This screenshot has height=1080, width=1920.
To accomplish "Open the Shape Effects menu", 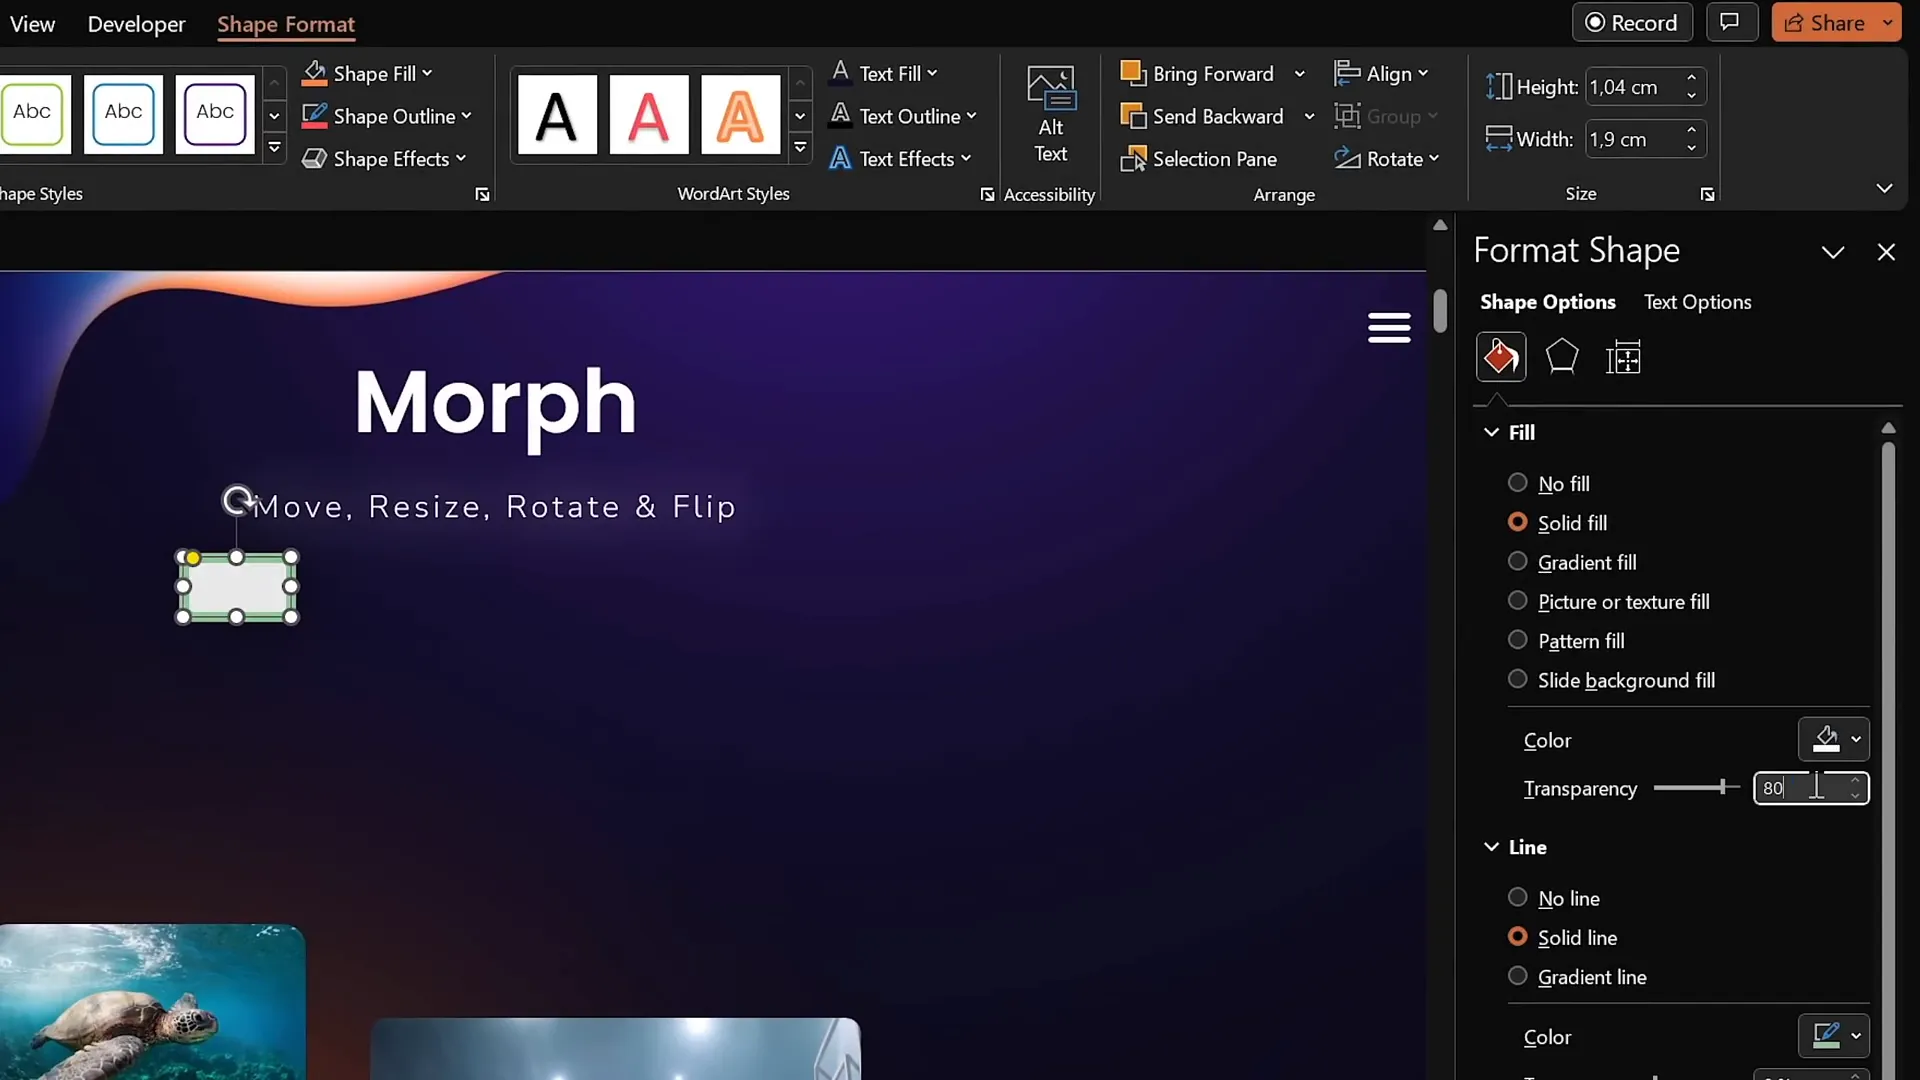I will click(384, 159).
